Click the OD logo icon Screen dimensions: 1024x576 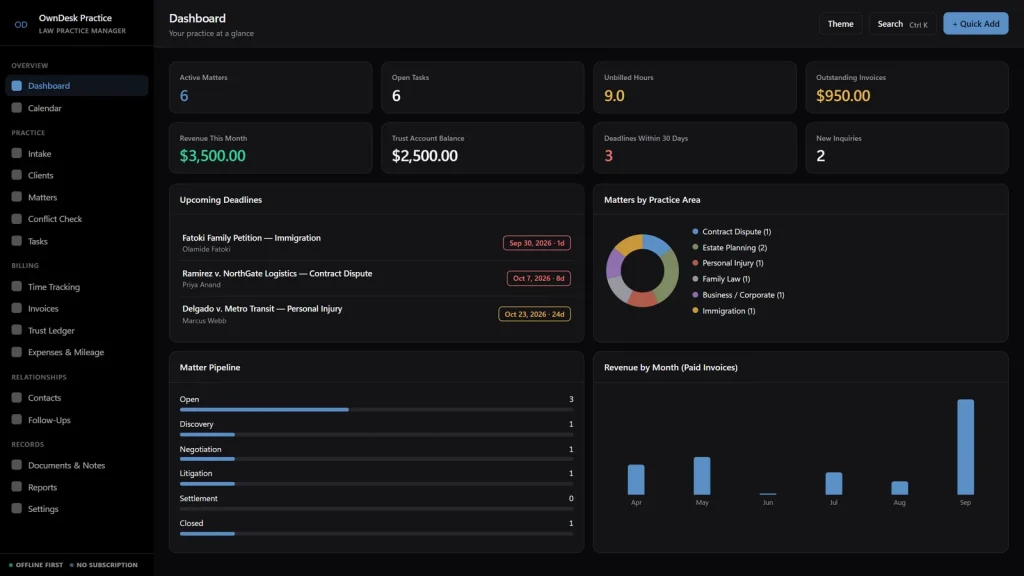pyautogui.click(x=21, y=24)
